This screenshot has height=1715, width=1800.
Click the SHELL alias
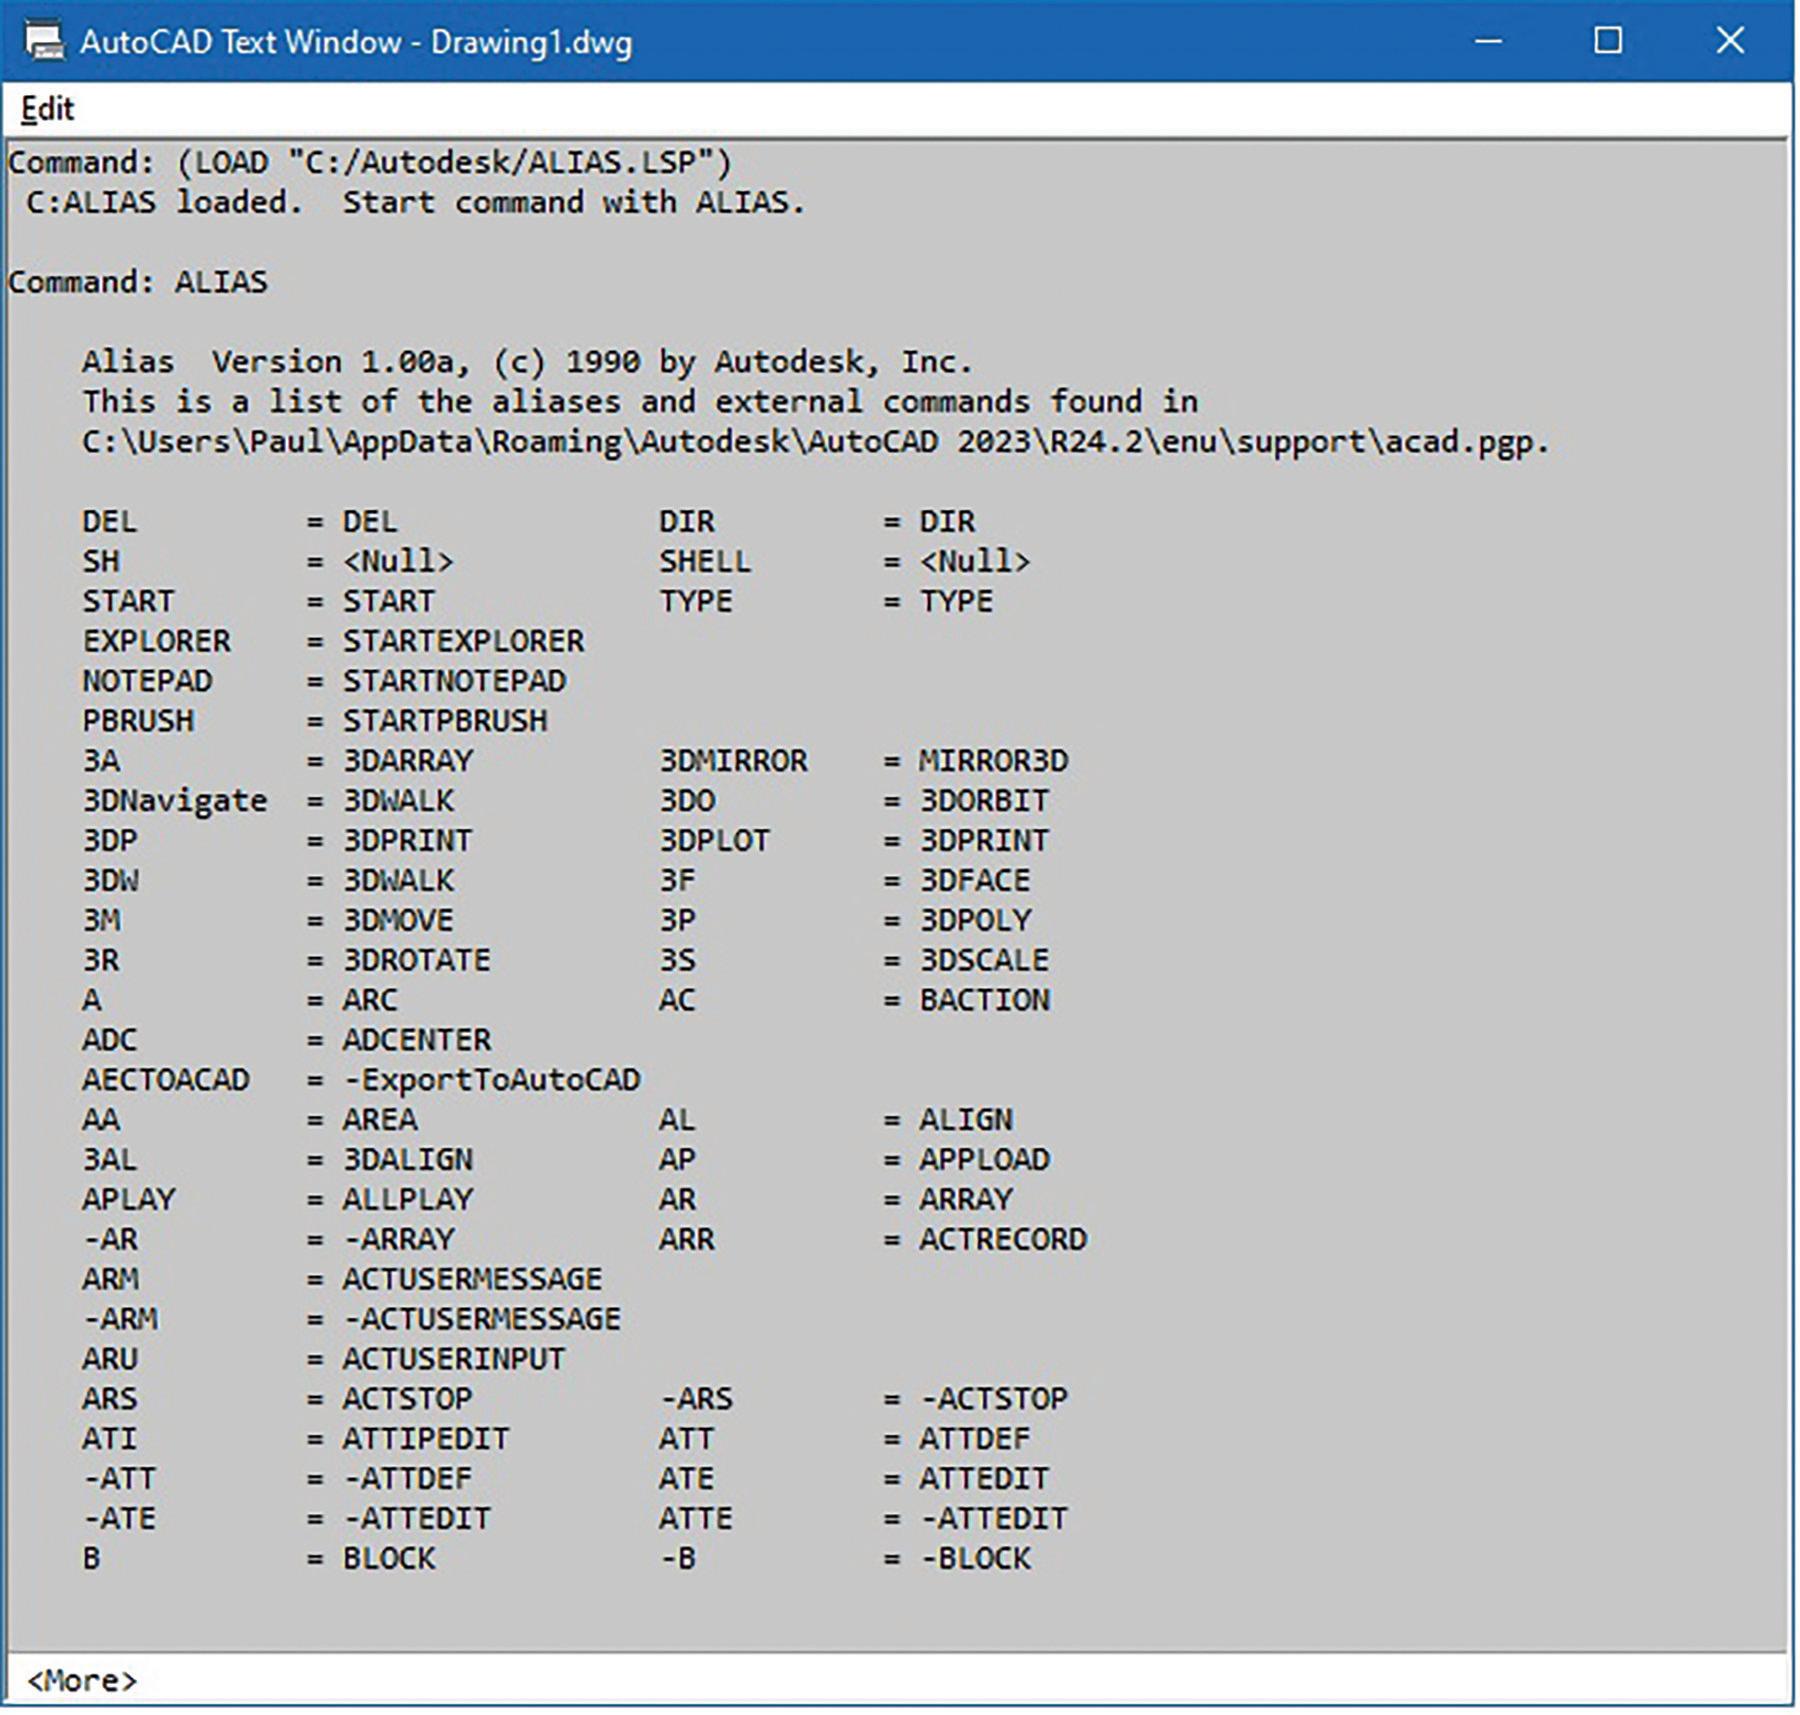(x=705, y=562)
